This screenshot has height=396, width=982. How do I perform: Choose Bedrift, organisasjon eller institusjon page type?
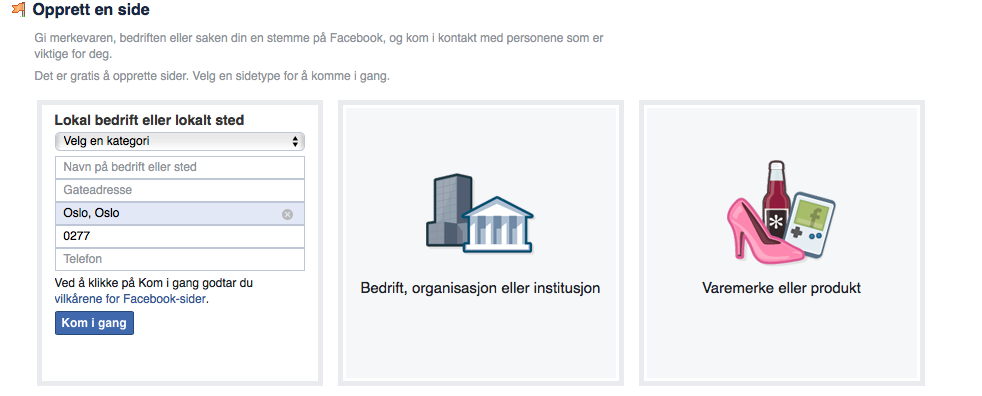(x=480, y=242)
